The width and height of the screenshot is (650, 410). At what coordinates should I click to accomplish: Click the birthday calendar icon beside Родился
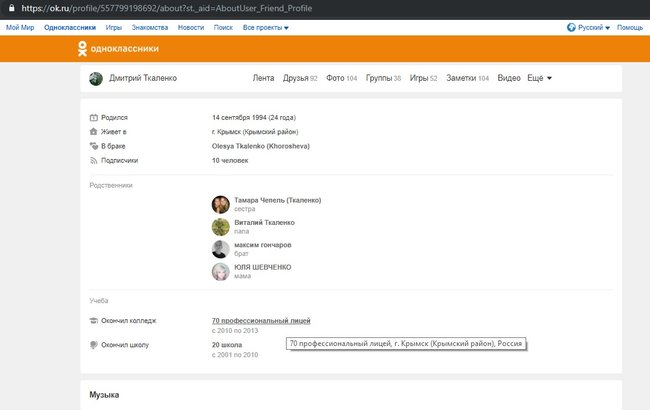click(94, 118)
